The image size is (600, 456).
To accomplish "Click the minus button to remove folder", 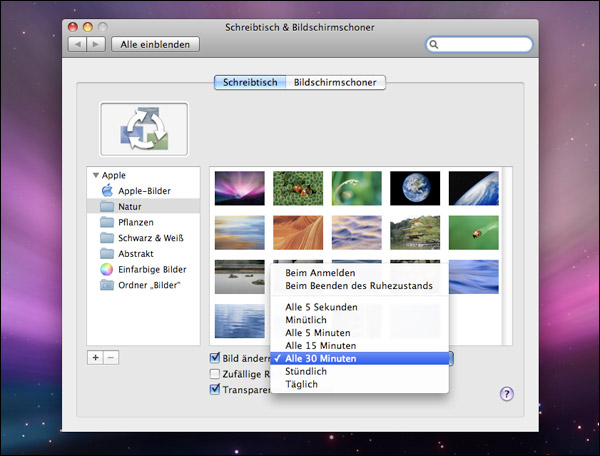I will (111, 357).
